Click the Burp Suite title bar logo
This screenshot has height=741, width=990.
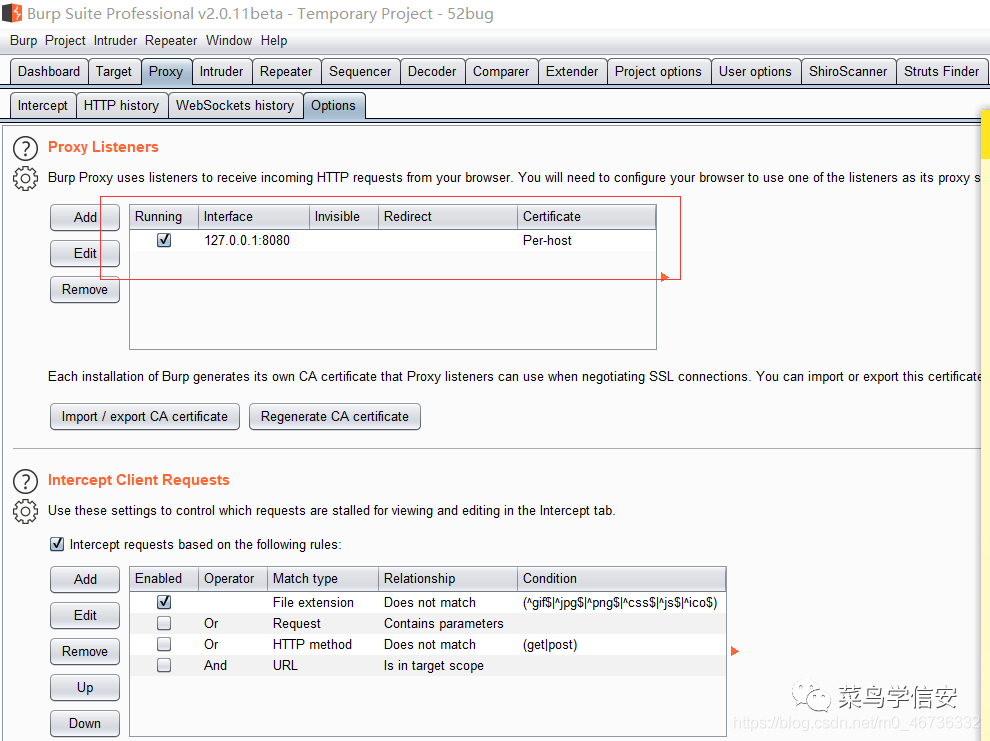click(12, 13)
